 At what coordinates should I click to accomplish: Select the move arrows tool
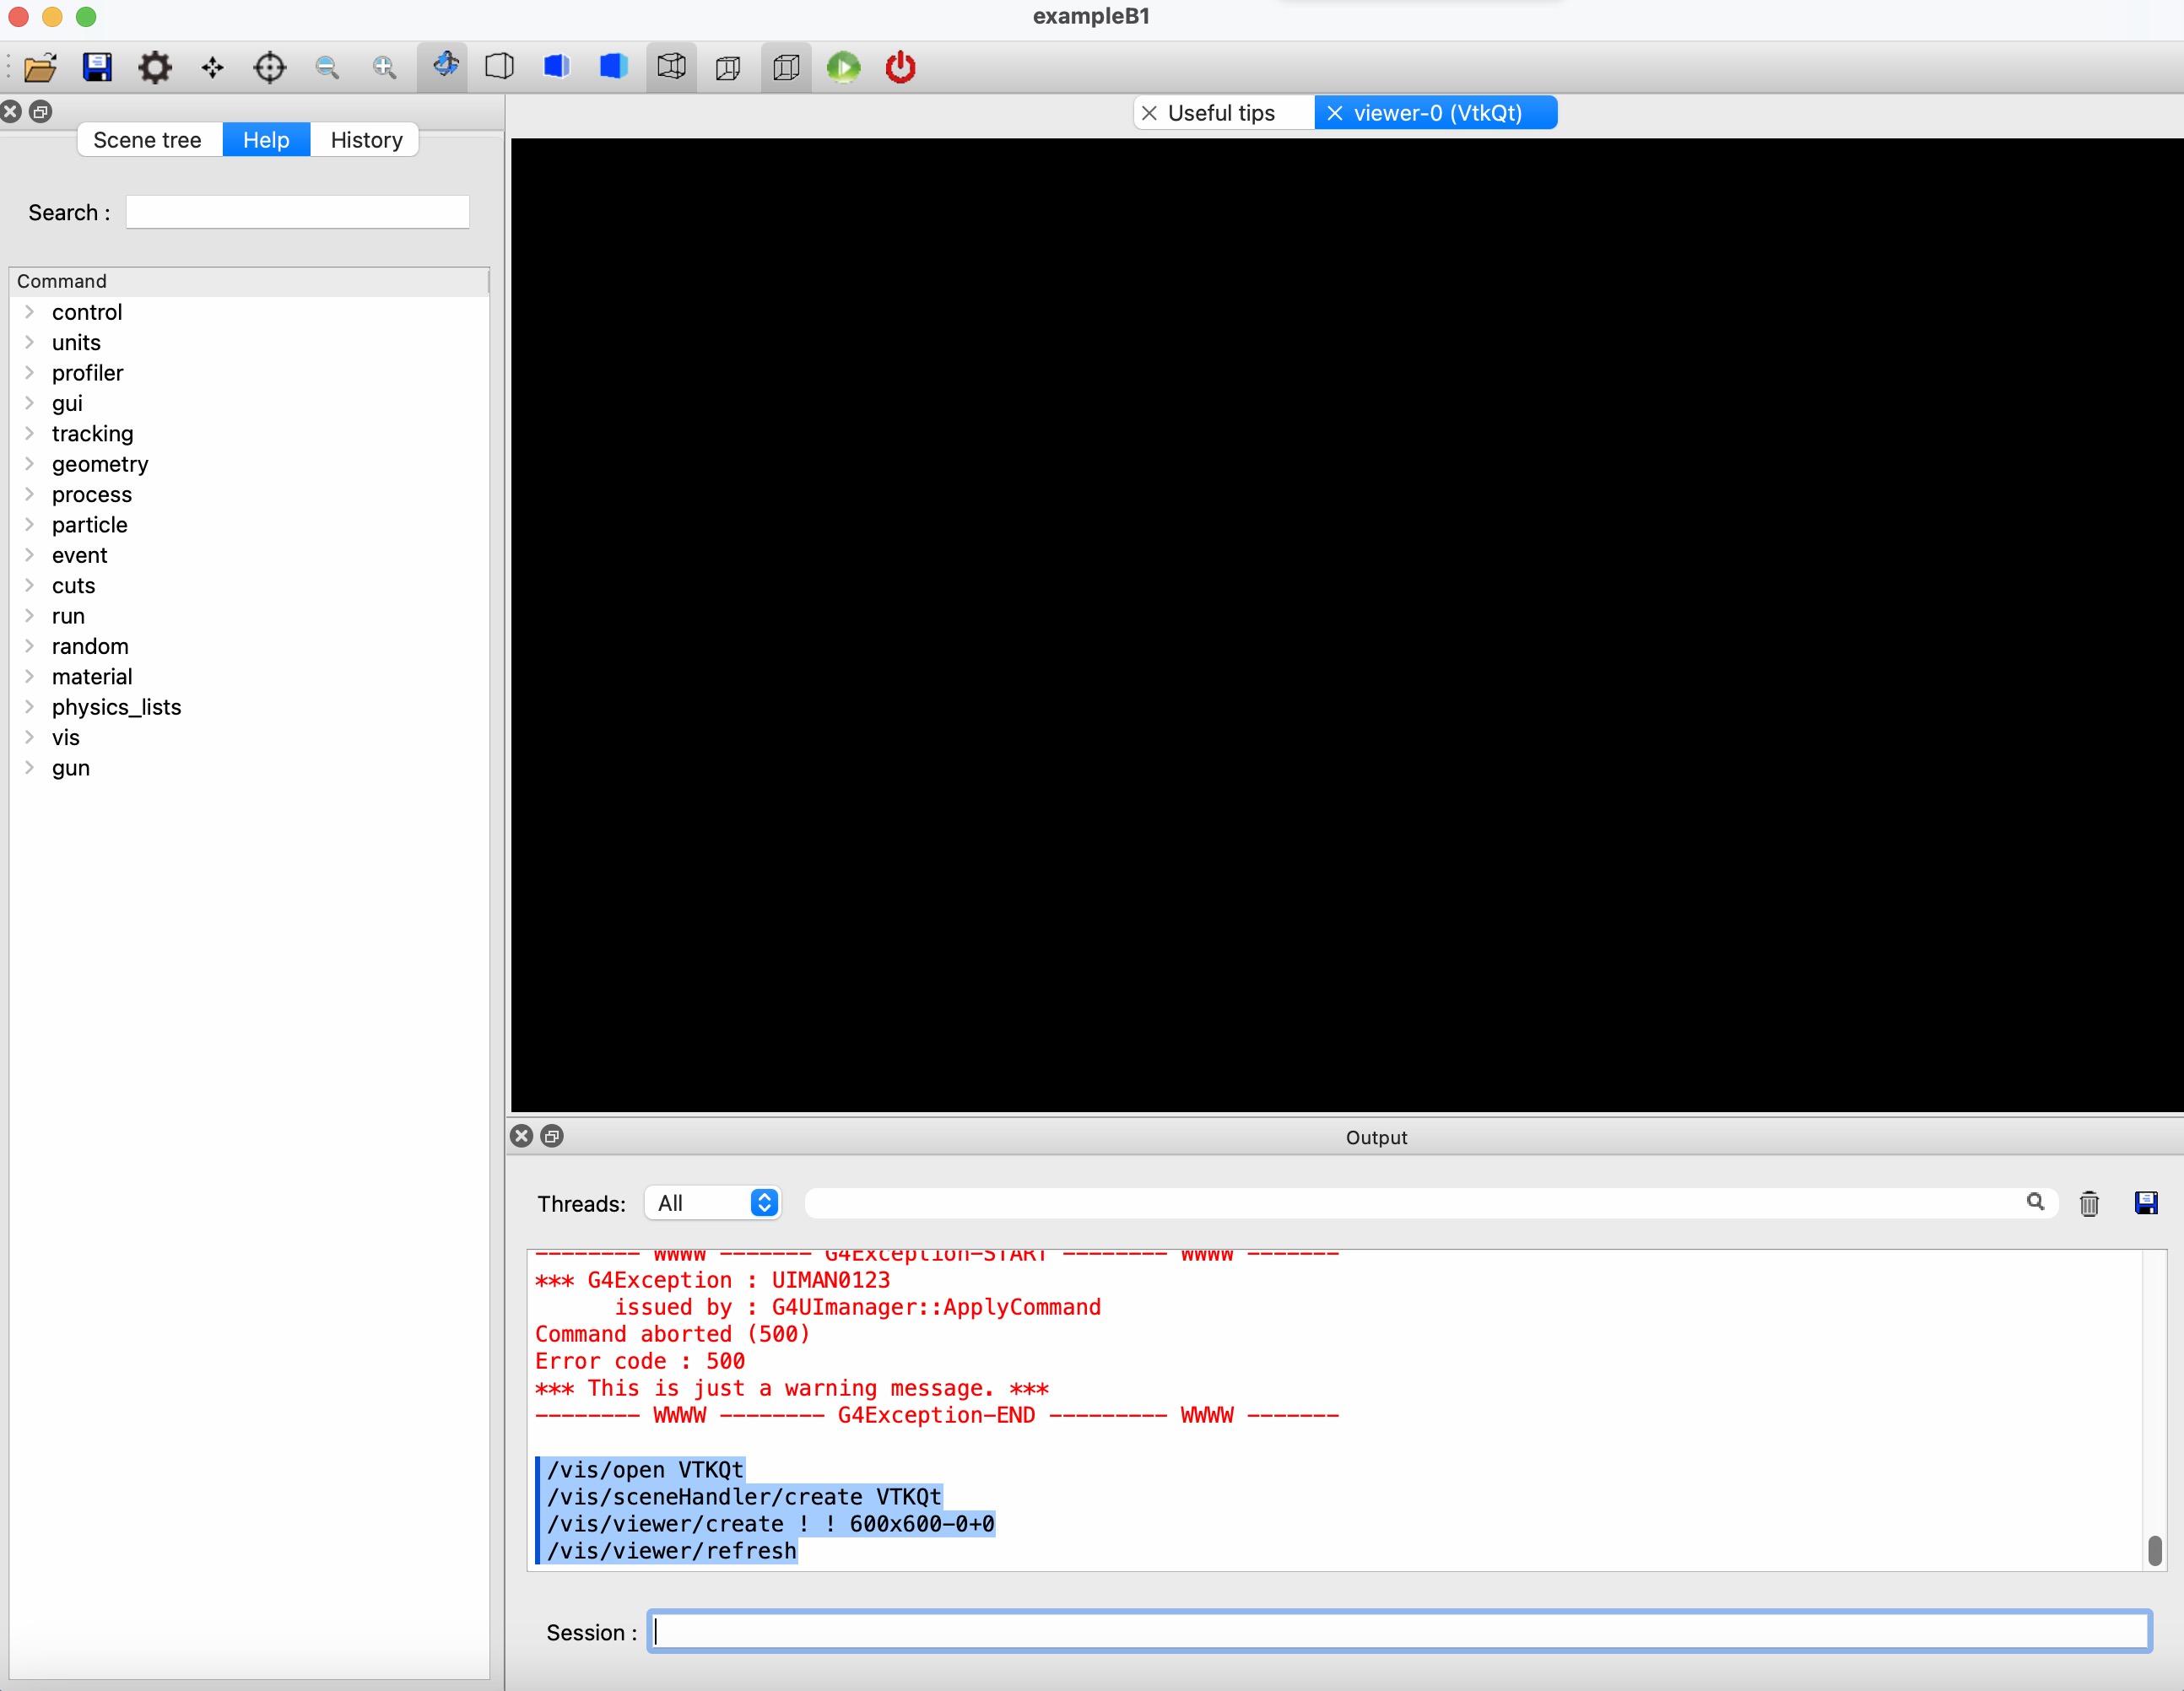[x=212, y=68]
